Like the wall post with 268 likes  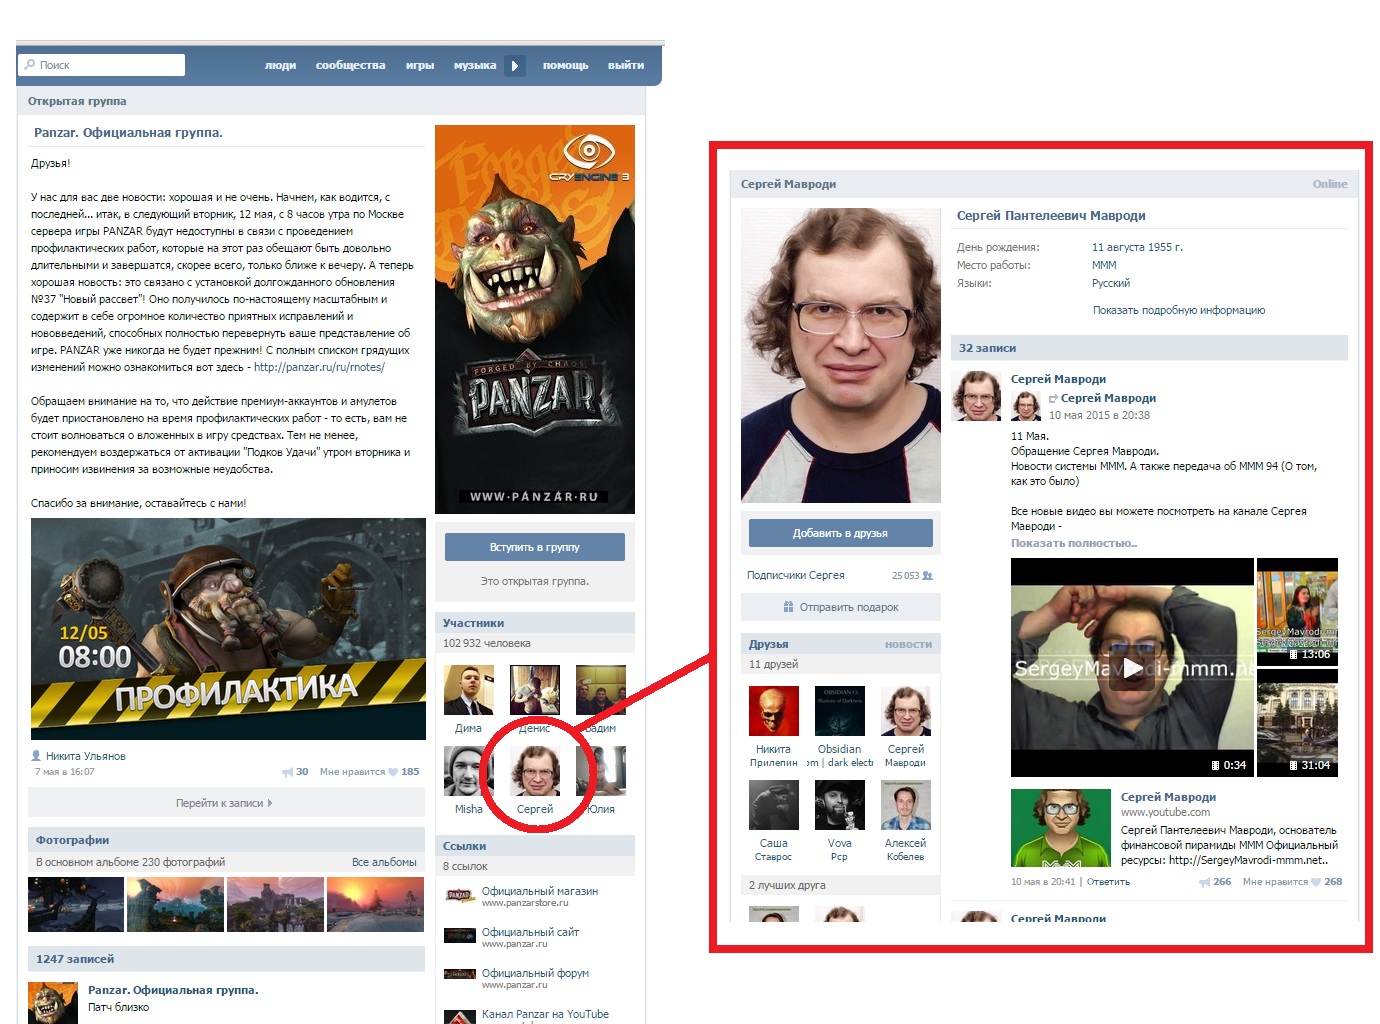click(x=1316, y=882)
